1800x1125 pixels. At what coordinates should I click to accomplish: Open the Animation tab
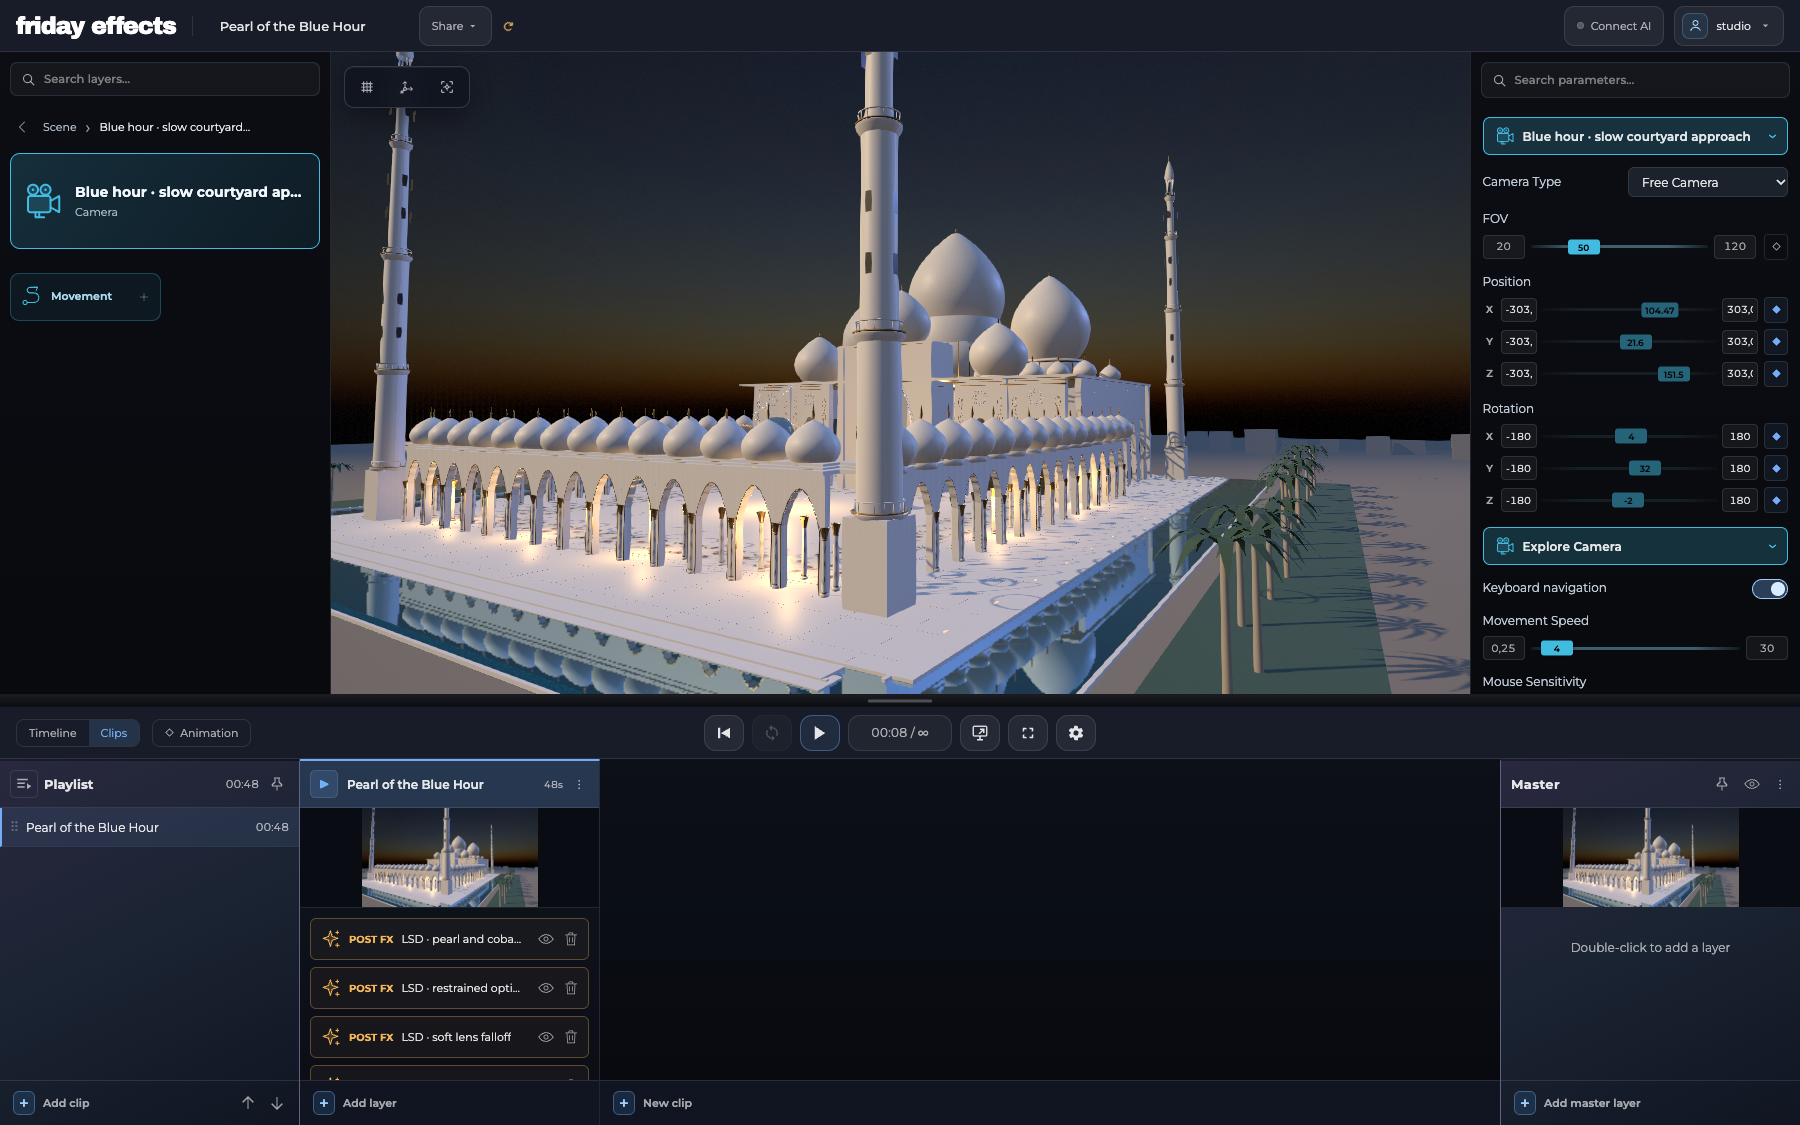click(201, 733)
